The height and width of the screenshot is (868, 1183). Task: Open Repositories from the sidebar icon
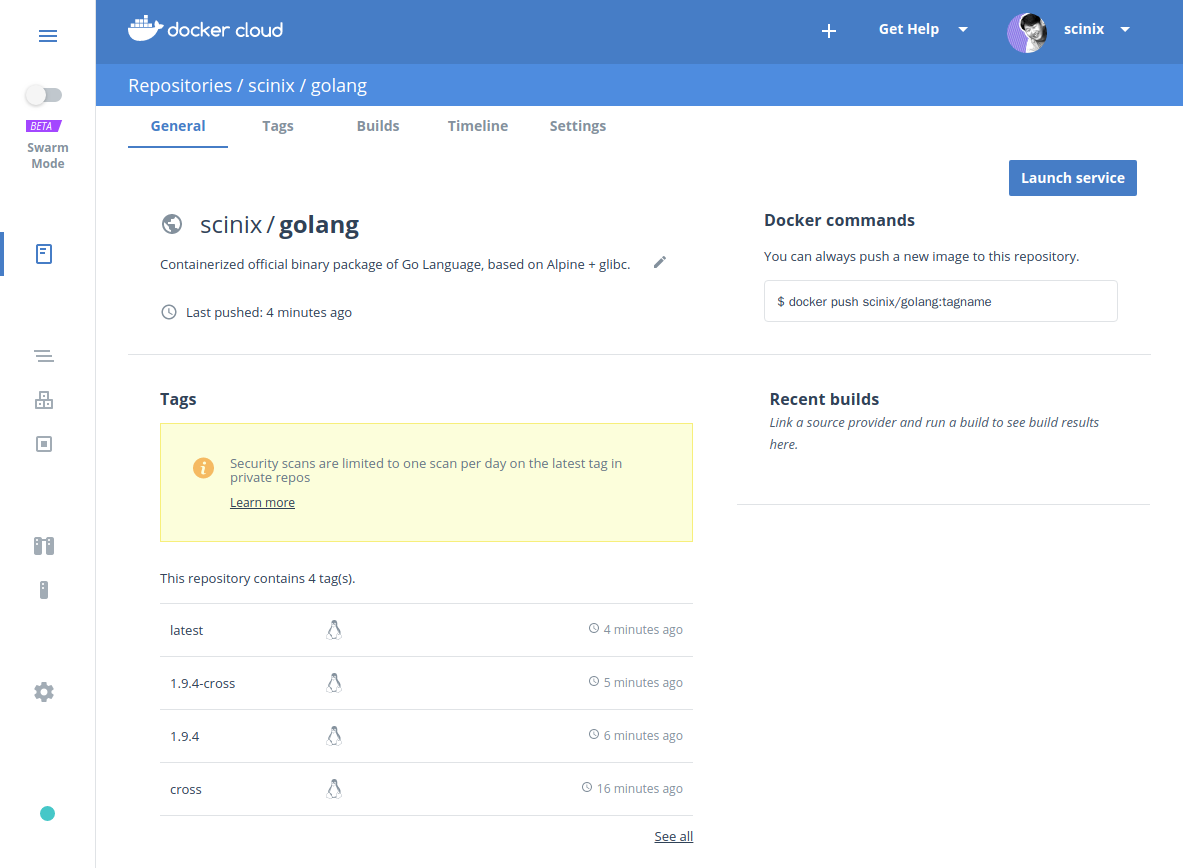[x=44, y=254]
